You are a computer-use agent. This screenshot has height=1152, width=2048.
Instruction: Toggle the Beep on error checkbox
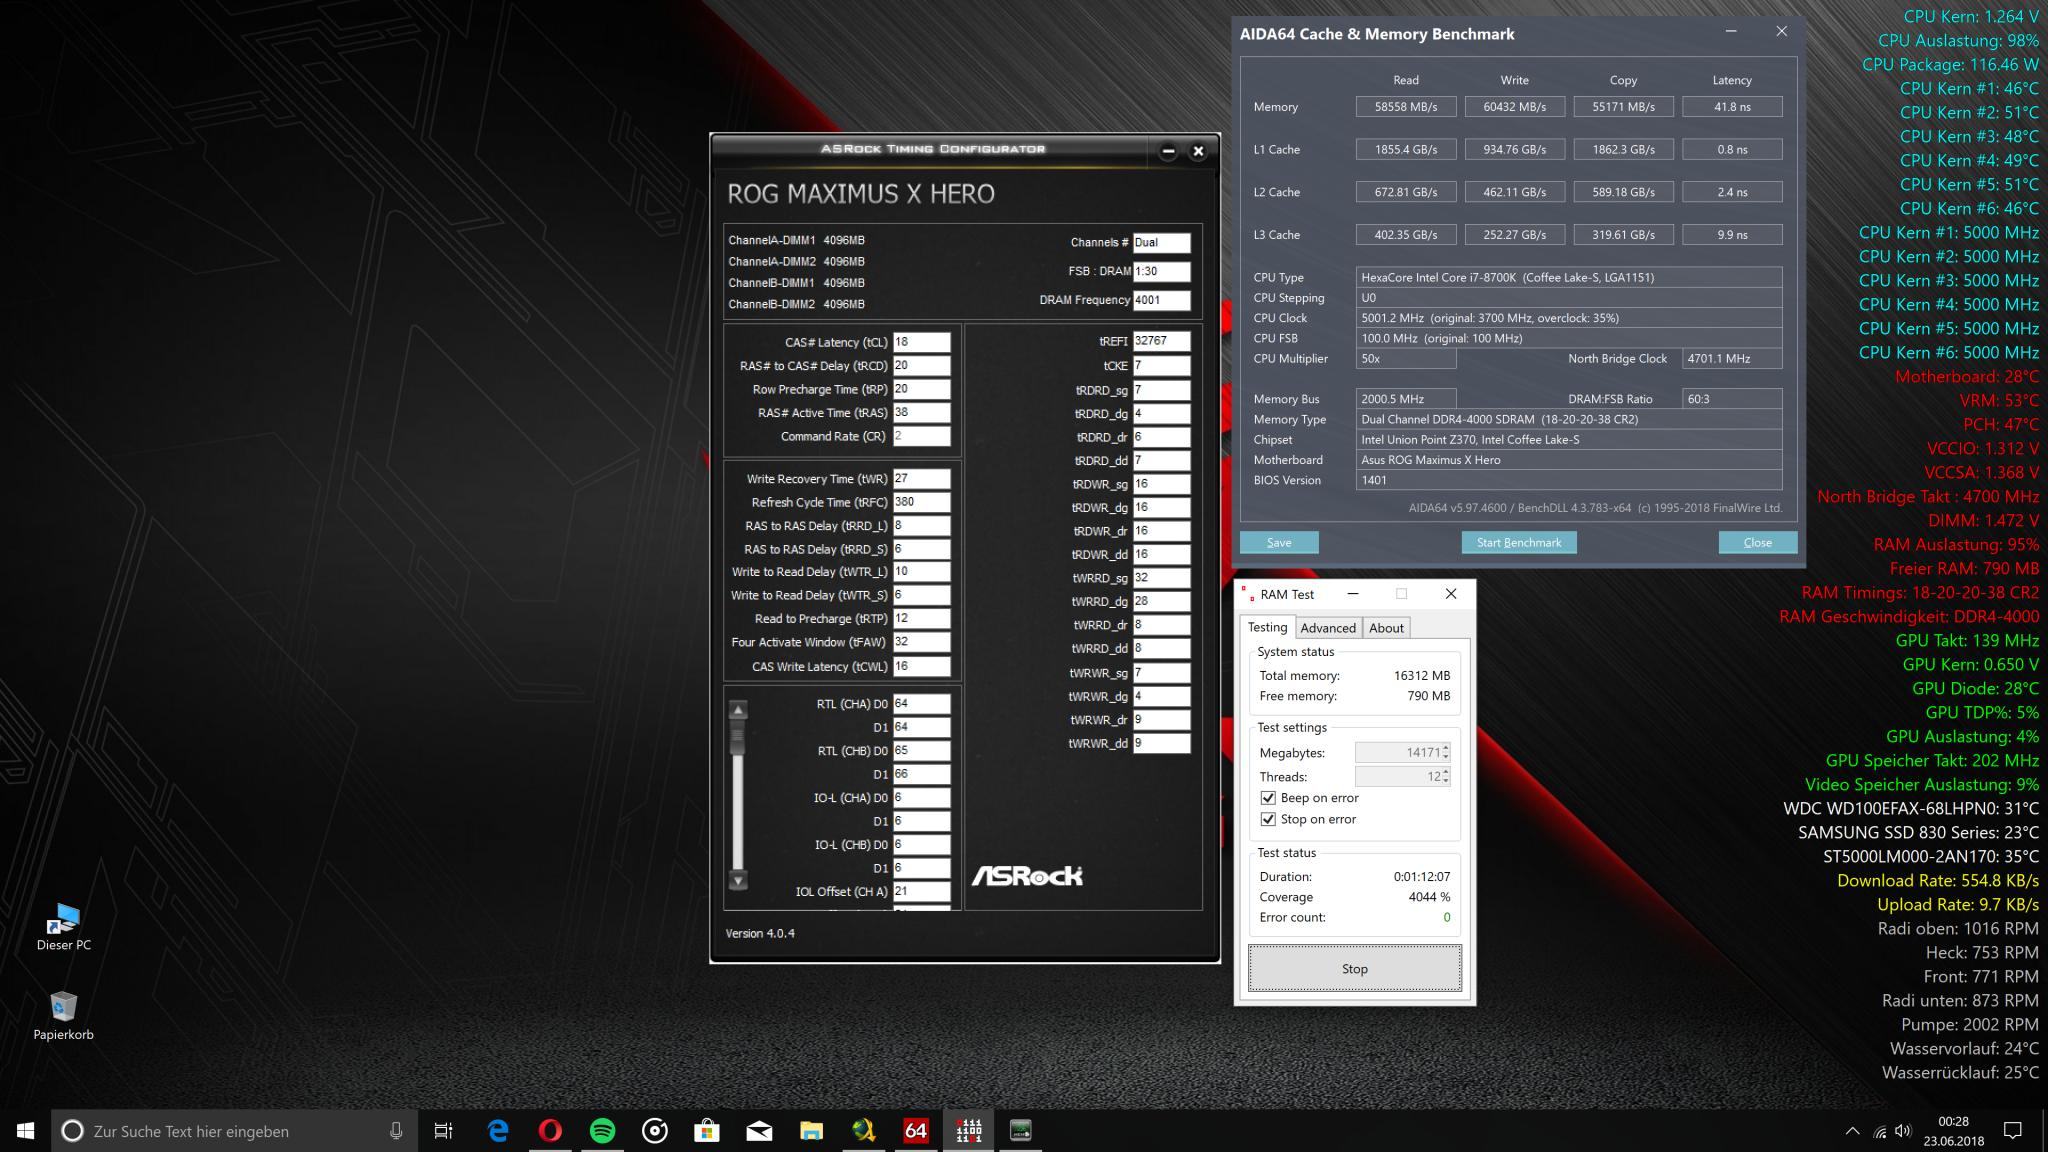(1268, 798)
